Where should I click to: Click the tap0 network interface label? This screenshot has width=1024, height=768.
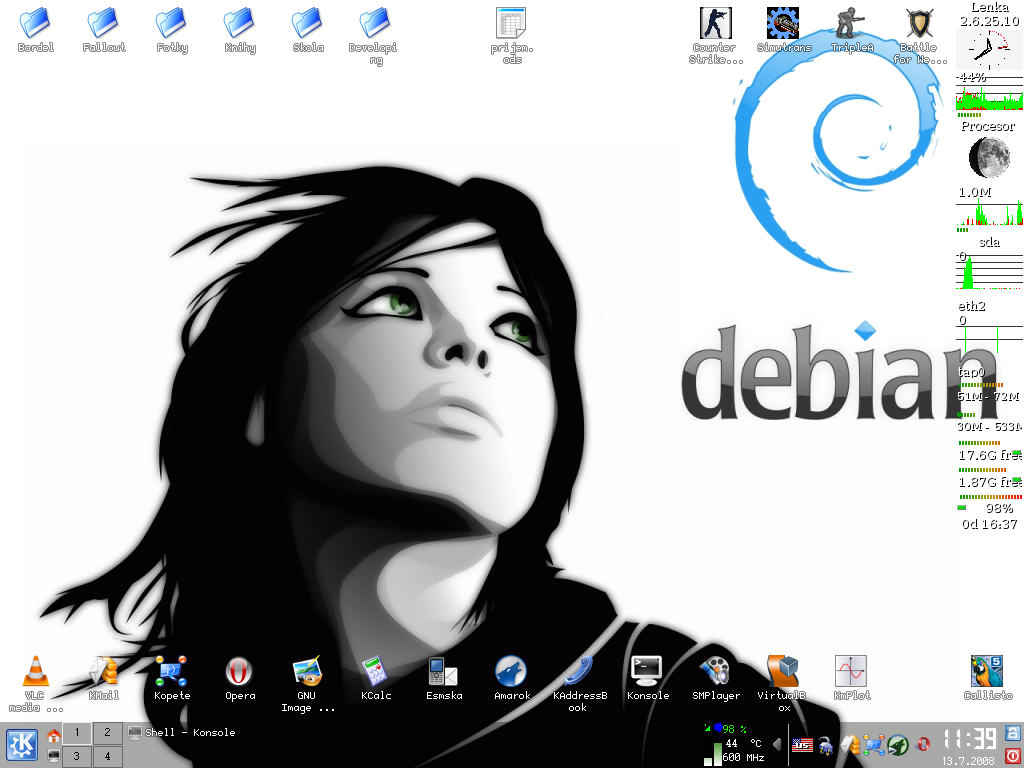pos(971,372)
